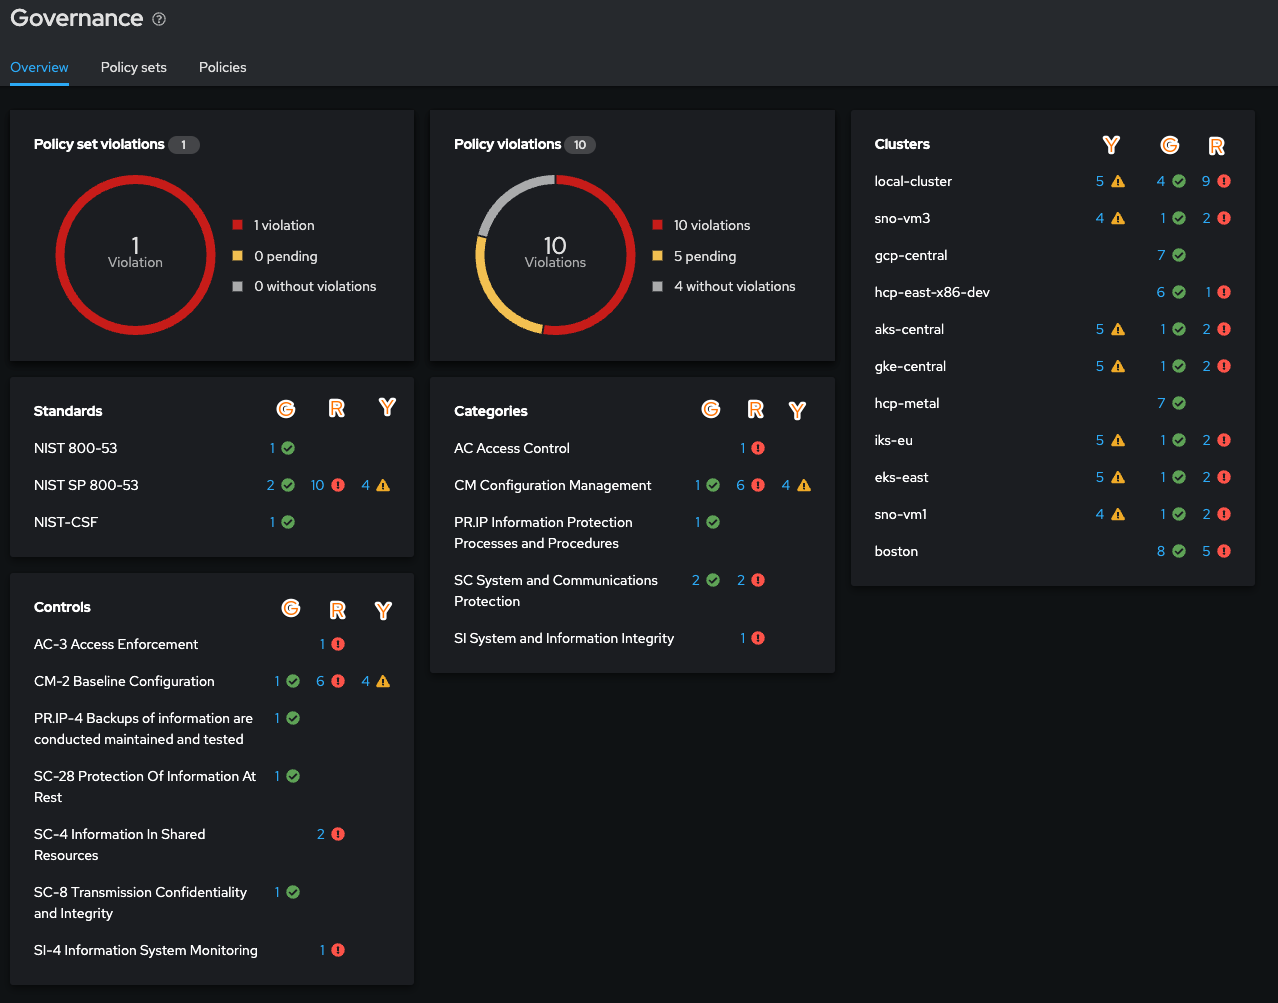1278x1003 pixels.
Task: Click the red violation icon for local-cluster
Action: (1224, 181)
